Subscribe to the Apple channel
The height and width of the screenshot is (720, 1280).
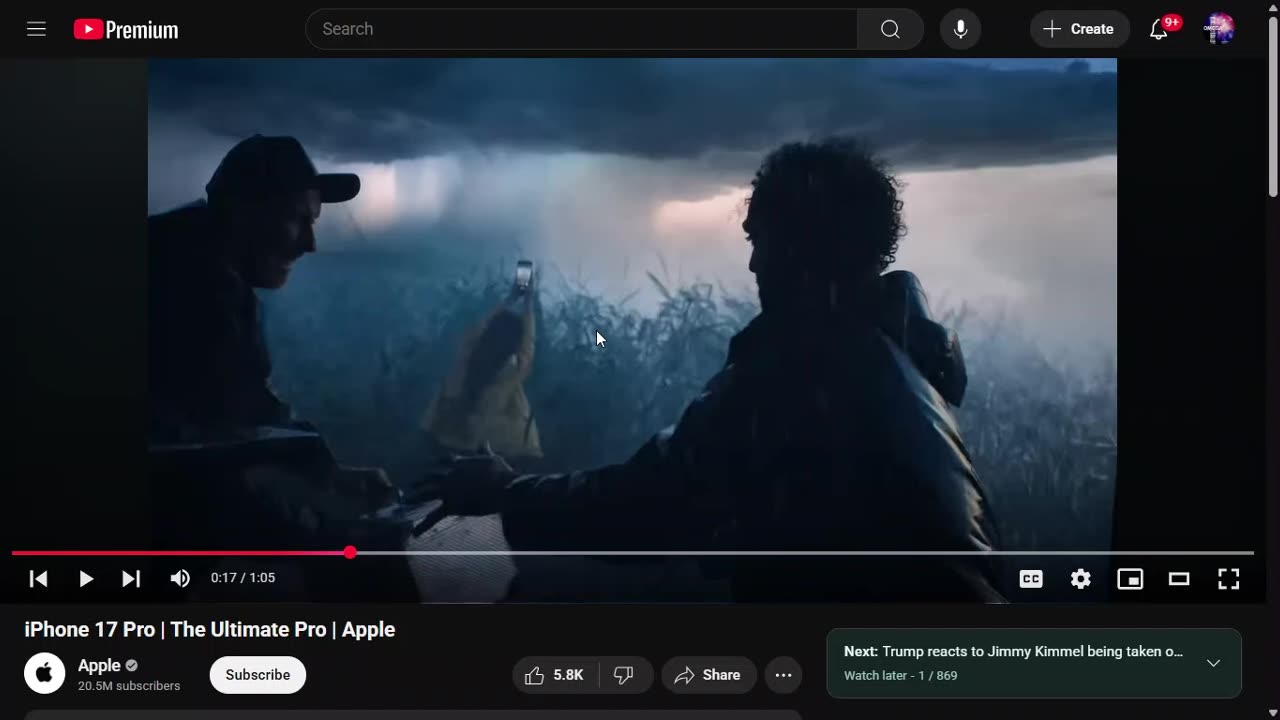pyautogui.click(x=258, y=675)
